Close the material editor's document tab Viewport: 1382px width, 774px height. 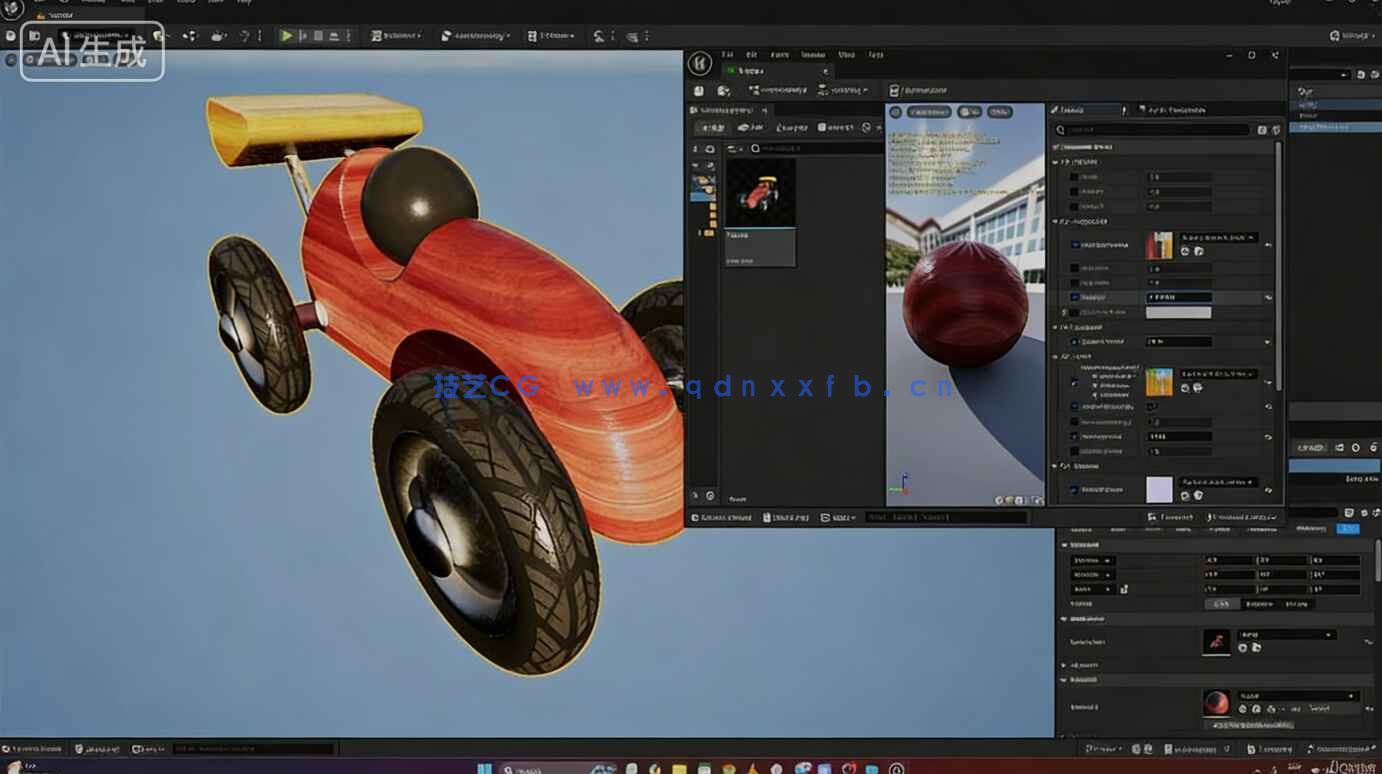[x=825, y=71]
